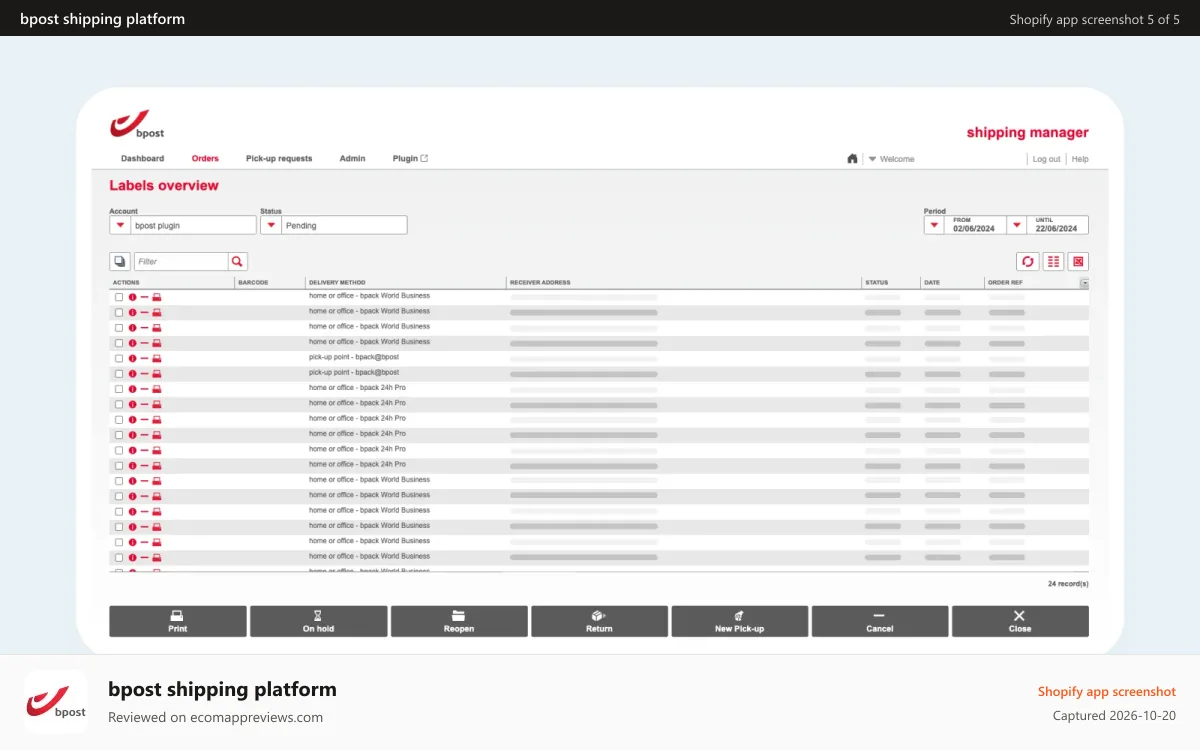Click the Delivery Method column header
1200x750 pixels.
[x=337, y=283]
